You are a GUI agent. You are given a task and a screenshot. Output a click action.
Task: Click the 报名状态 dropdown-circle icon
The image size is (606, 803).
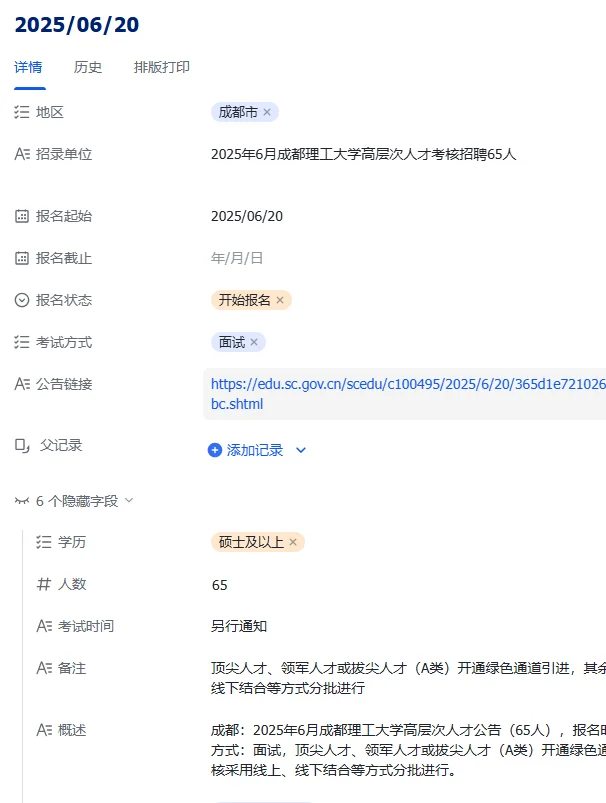22,300
